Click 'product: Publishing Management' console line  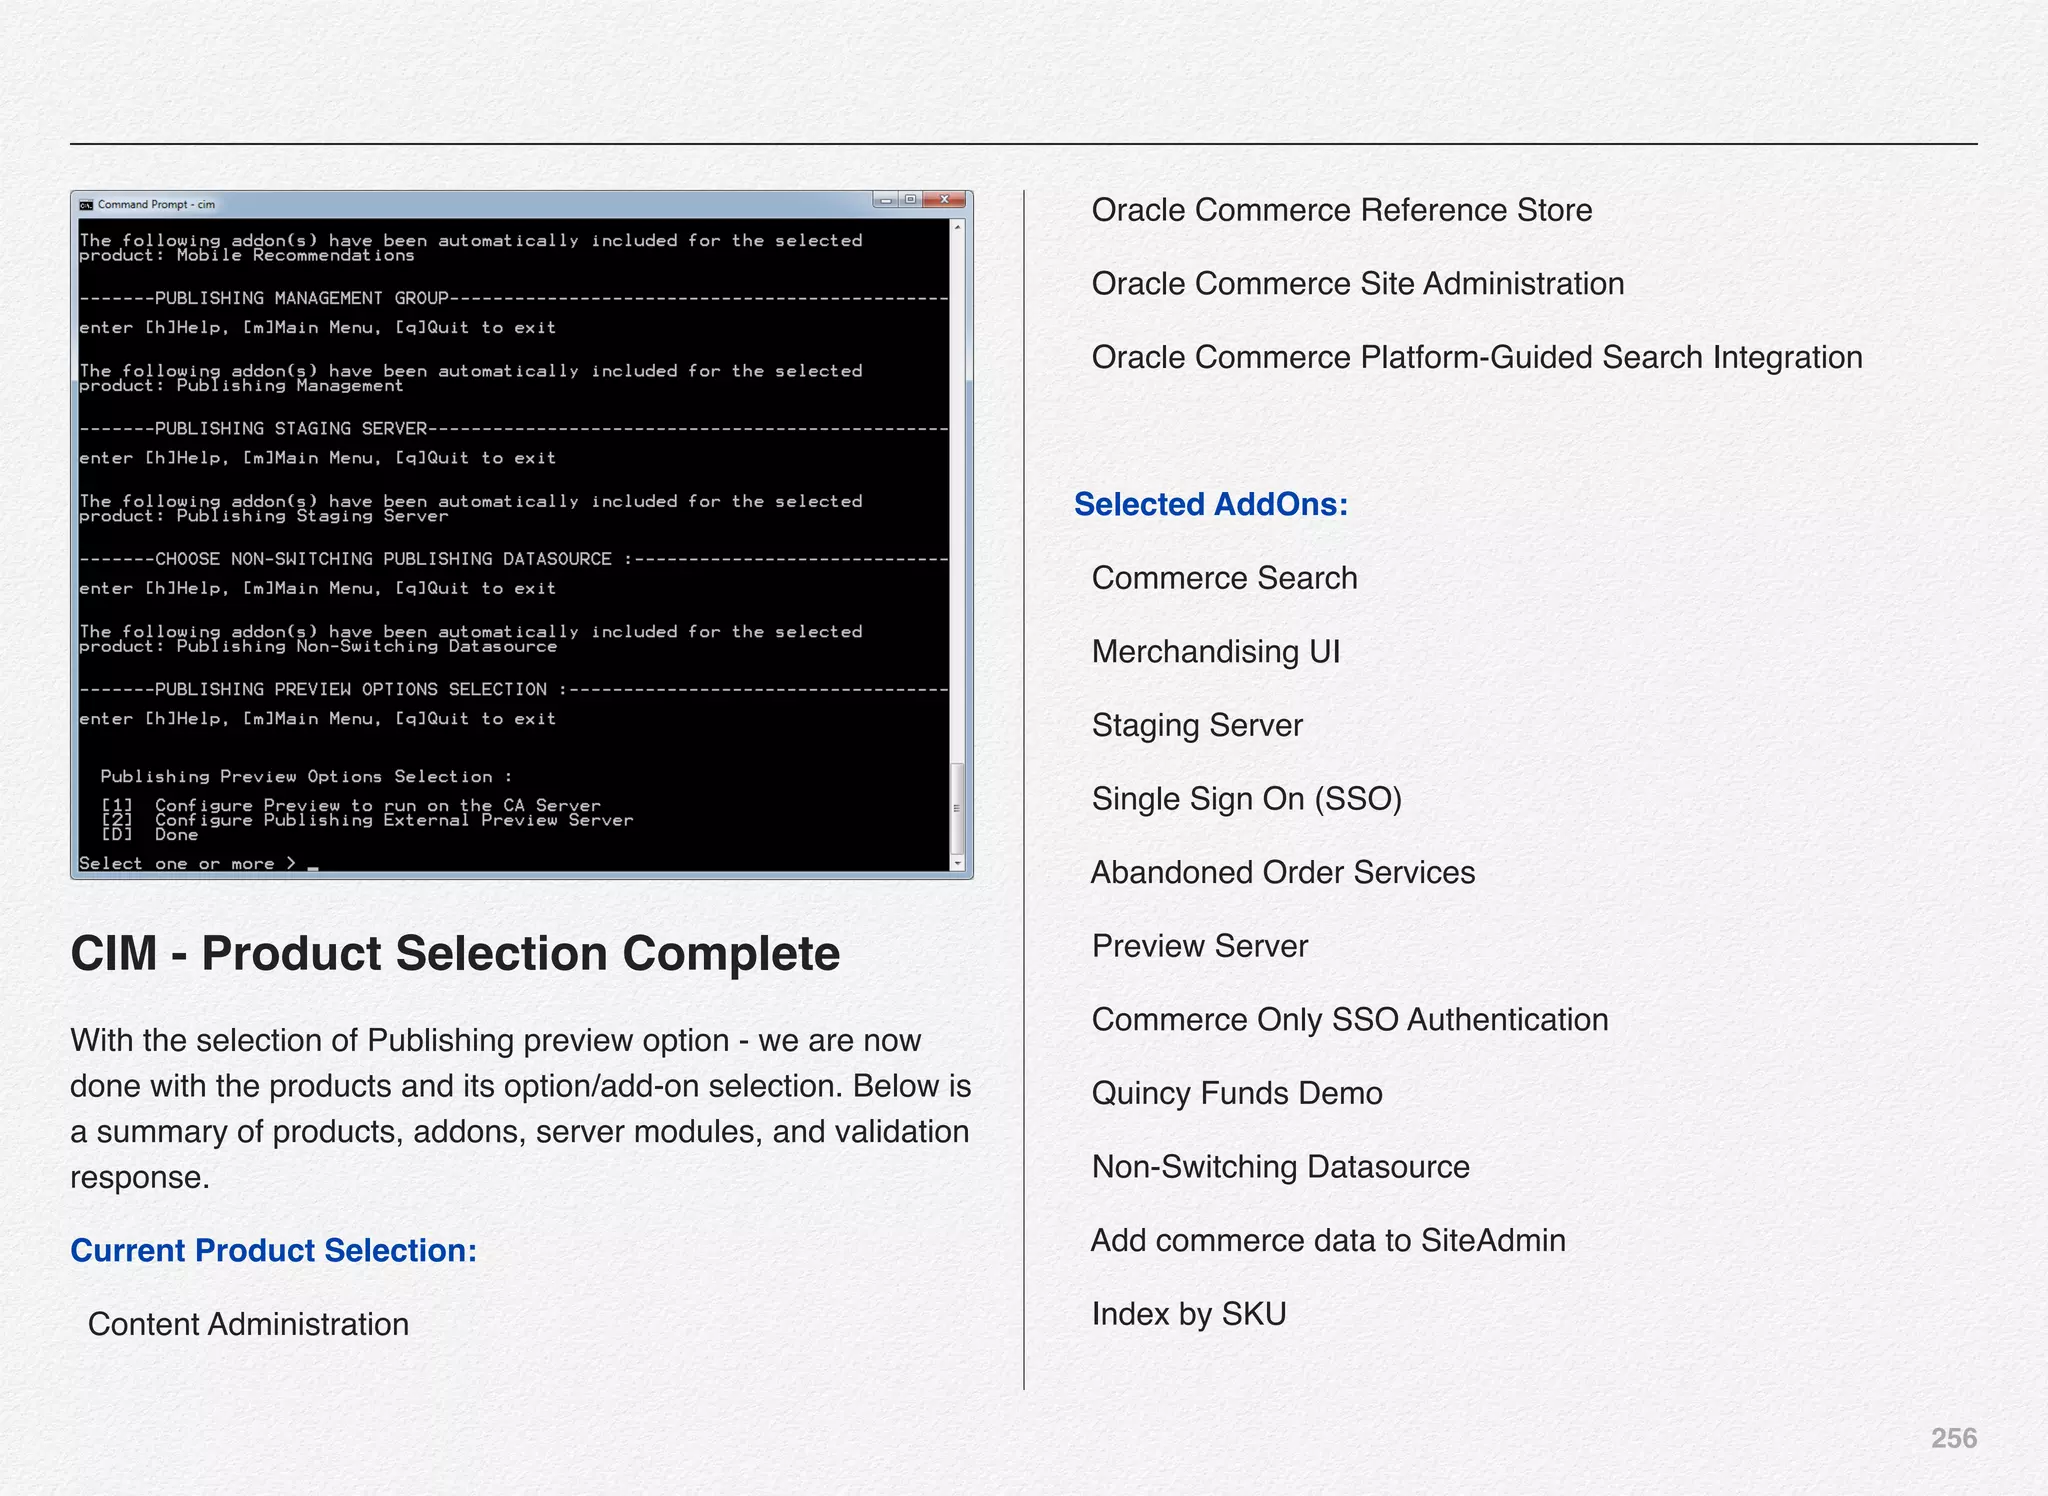tap(241, 386)
